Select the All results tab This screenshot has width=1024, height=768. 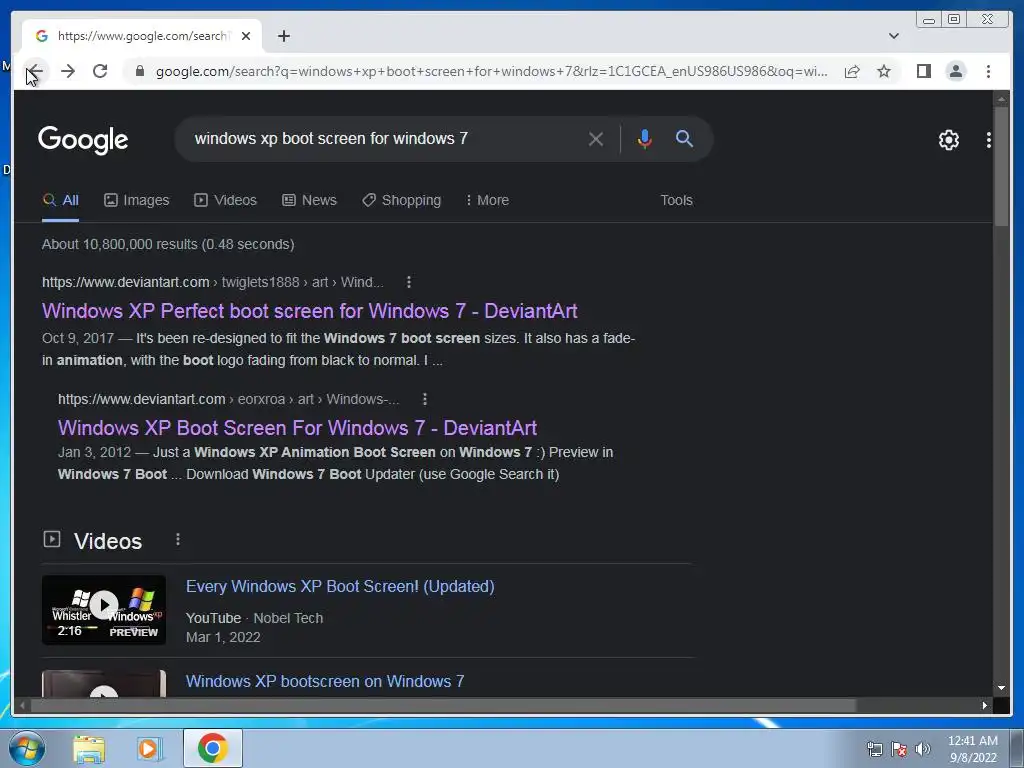61,200
